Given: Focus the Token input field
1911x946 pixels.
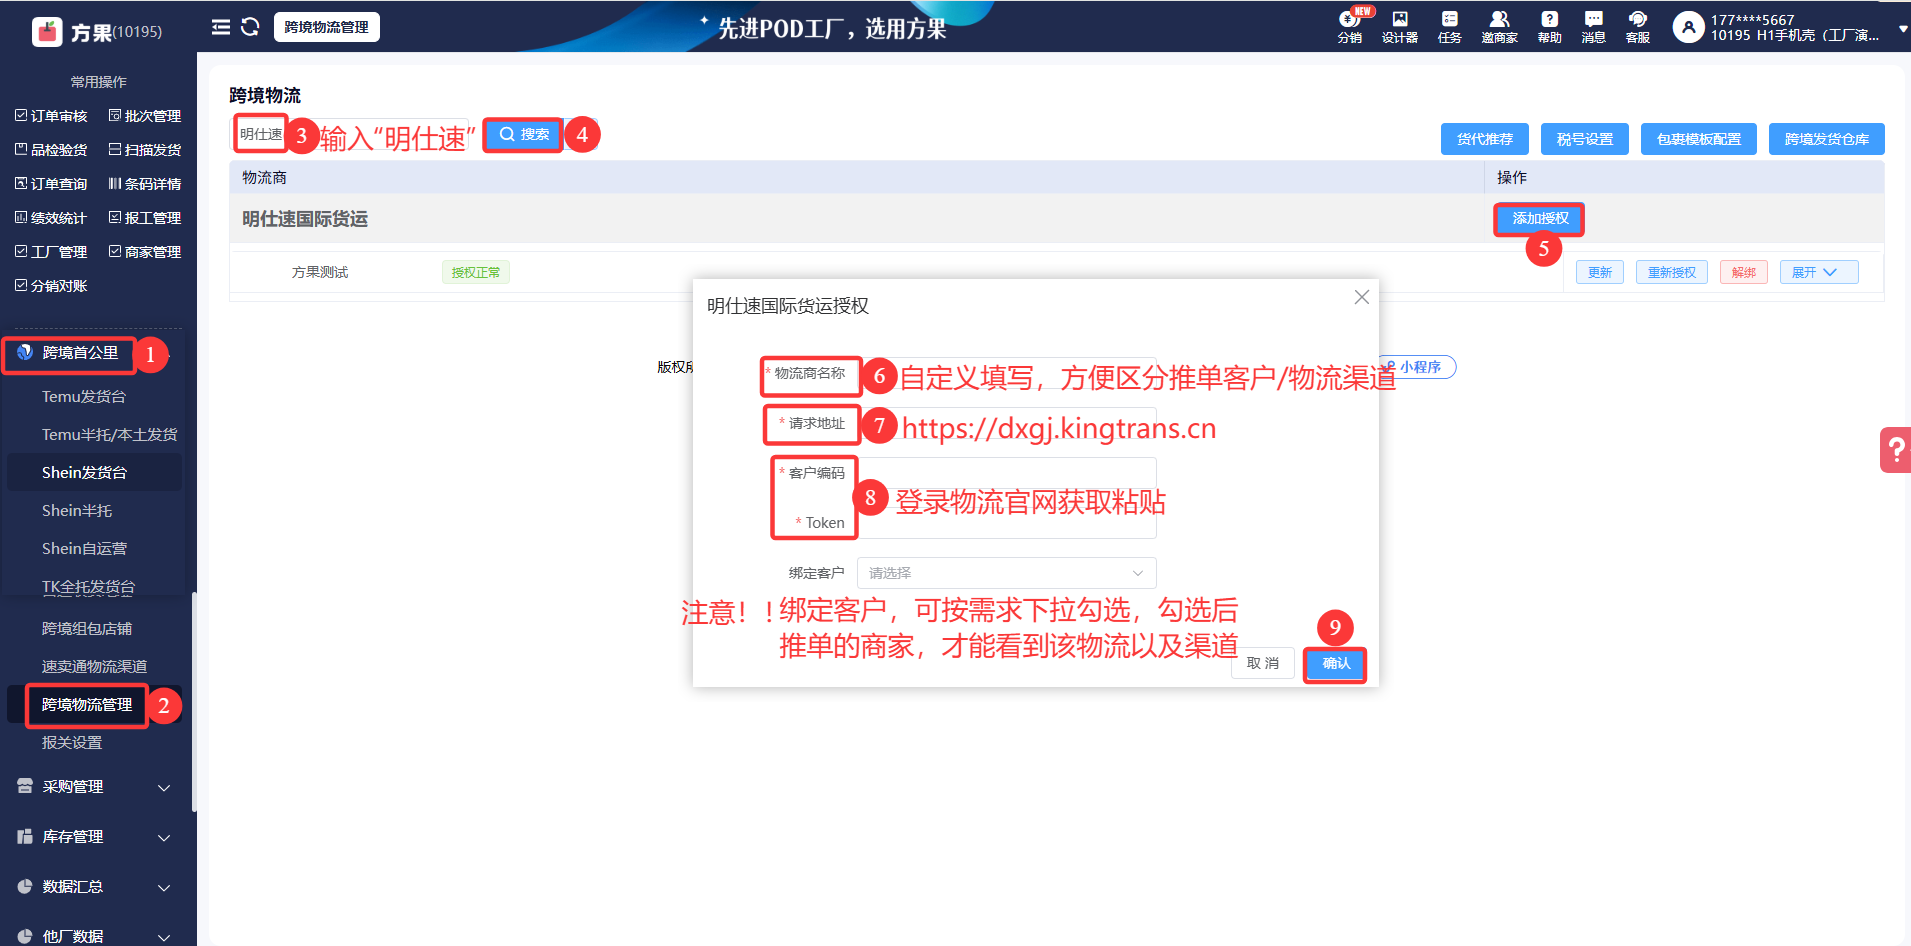Looking at the screenshot, I should [x=1006, y=523].
